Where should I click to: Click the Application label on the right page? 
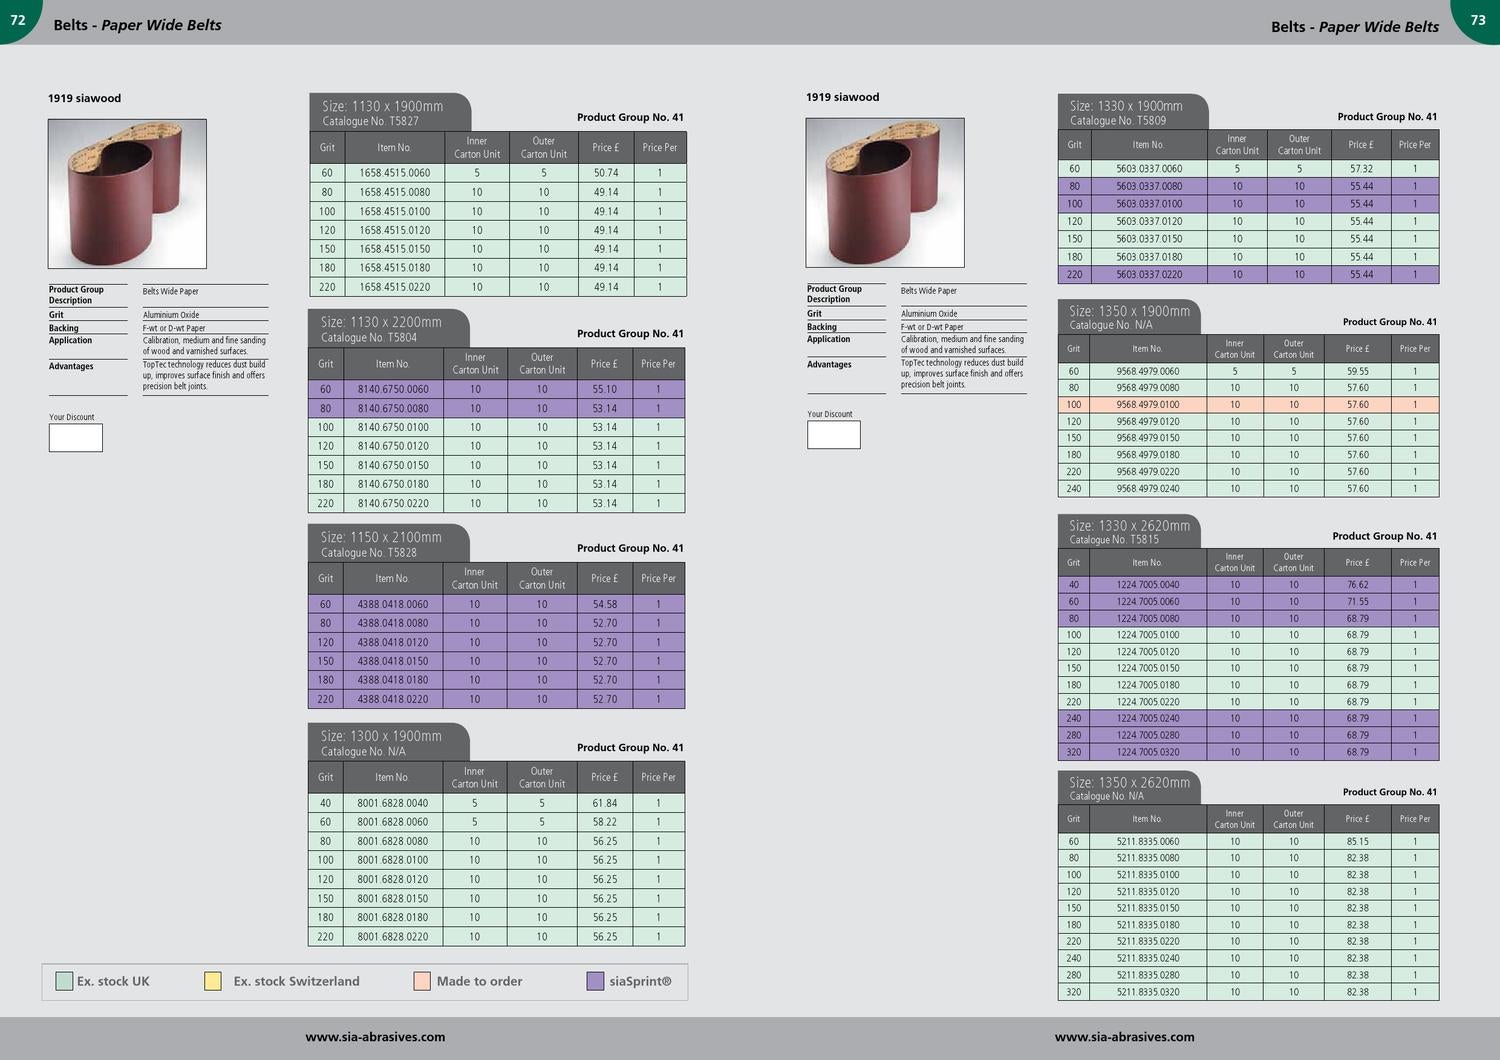(829, 339)
